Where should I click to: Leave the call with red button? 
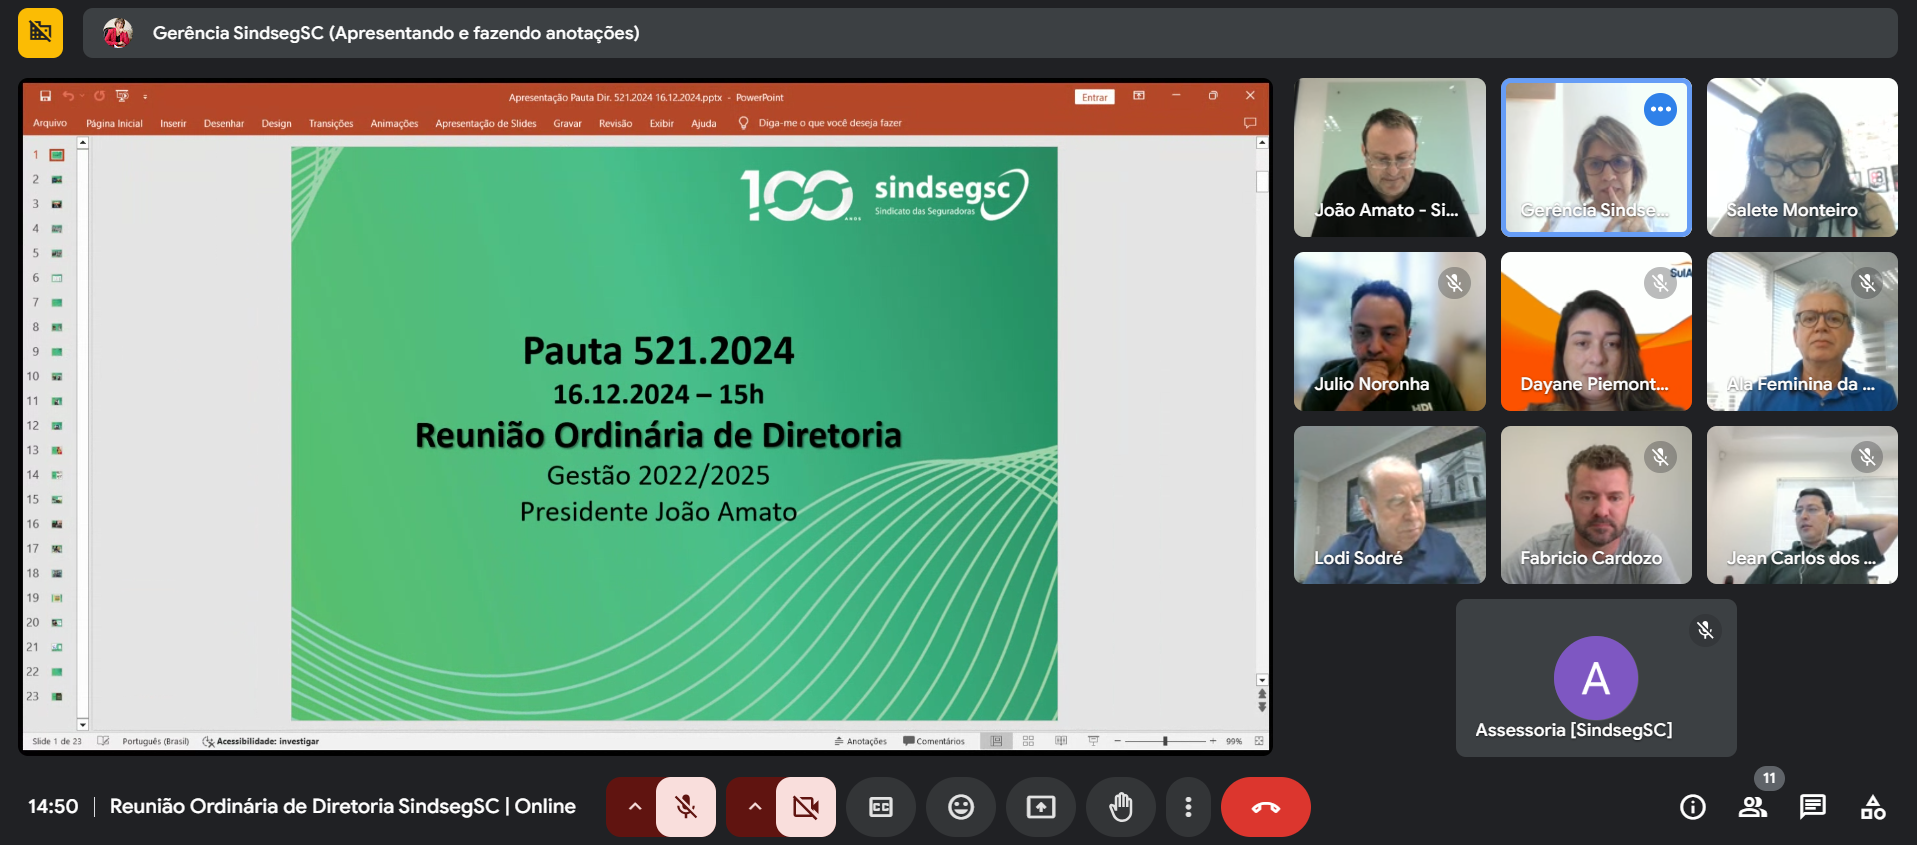[1265, 807]
